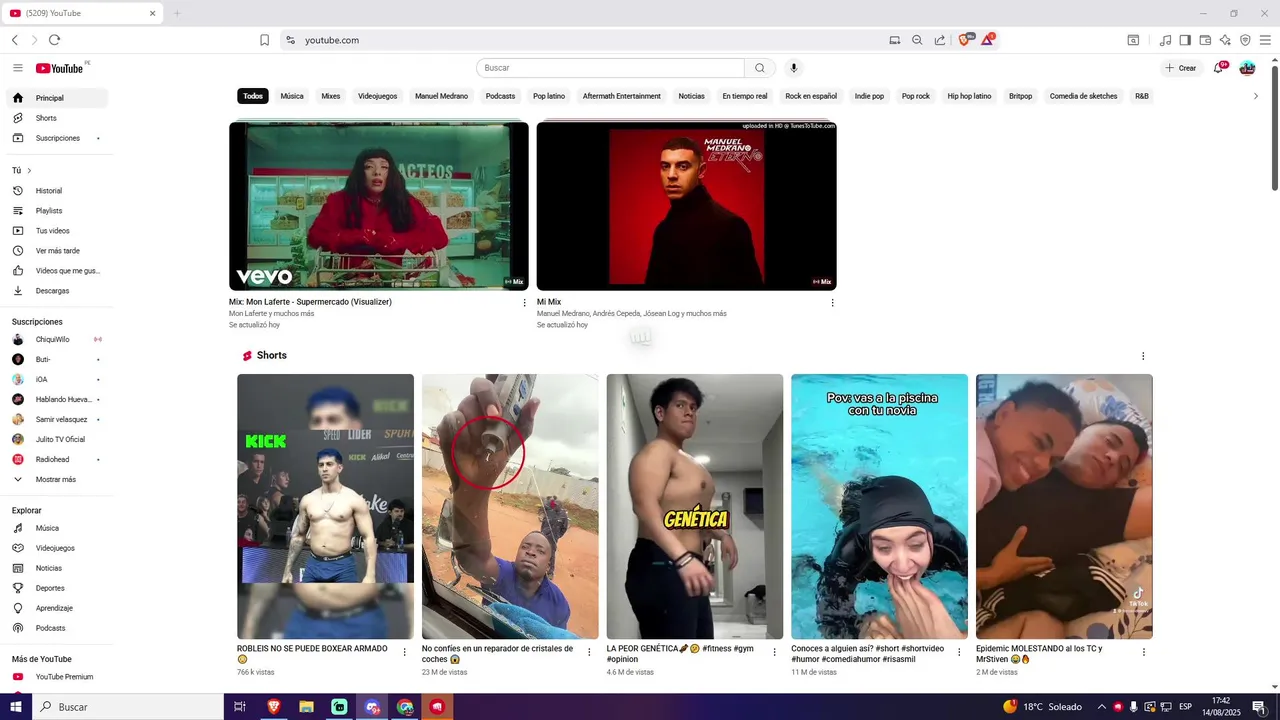Image resolution: width=1280 pixels, height=720 pixels.
Task: Reload the page in browser
Action: pos(54,40)
